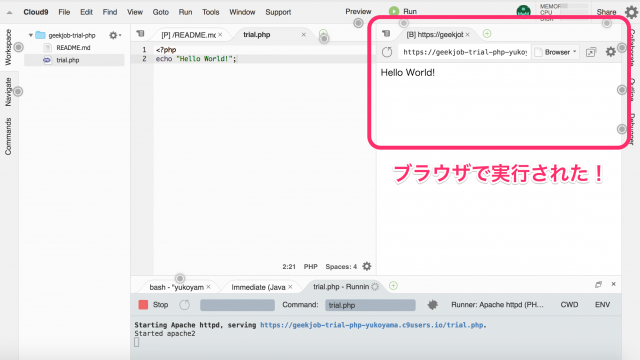Click the CWD button
The image size is (640, 360).
click(x=569, y=305)
